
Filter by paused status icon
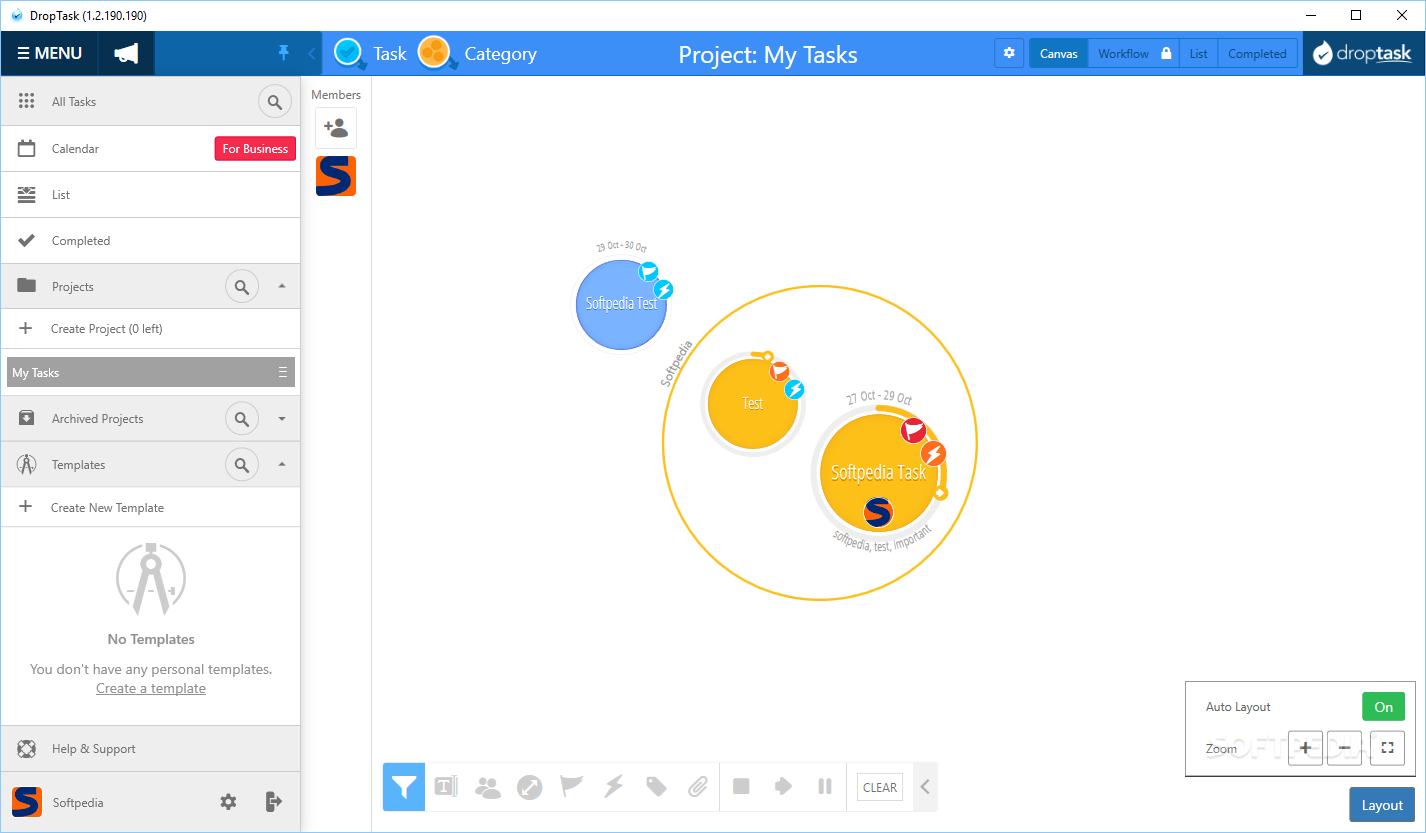click(825, 787)
